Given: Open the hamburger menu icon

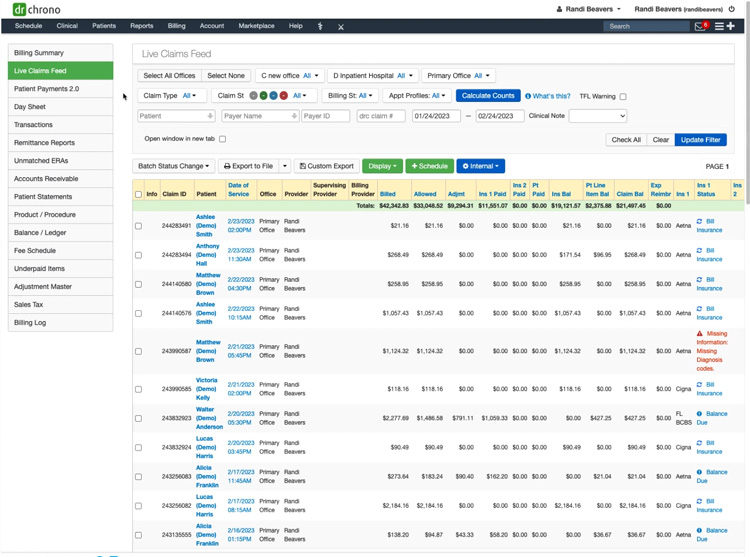Looking at the screenshot, I should [719, 26].
